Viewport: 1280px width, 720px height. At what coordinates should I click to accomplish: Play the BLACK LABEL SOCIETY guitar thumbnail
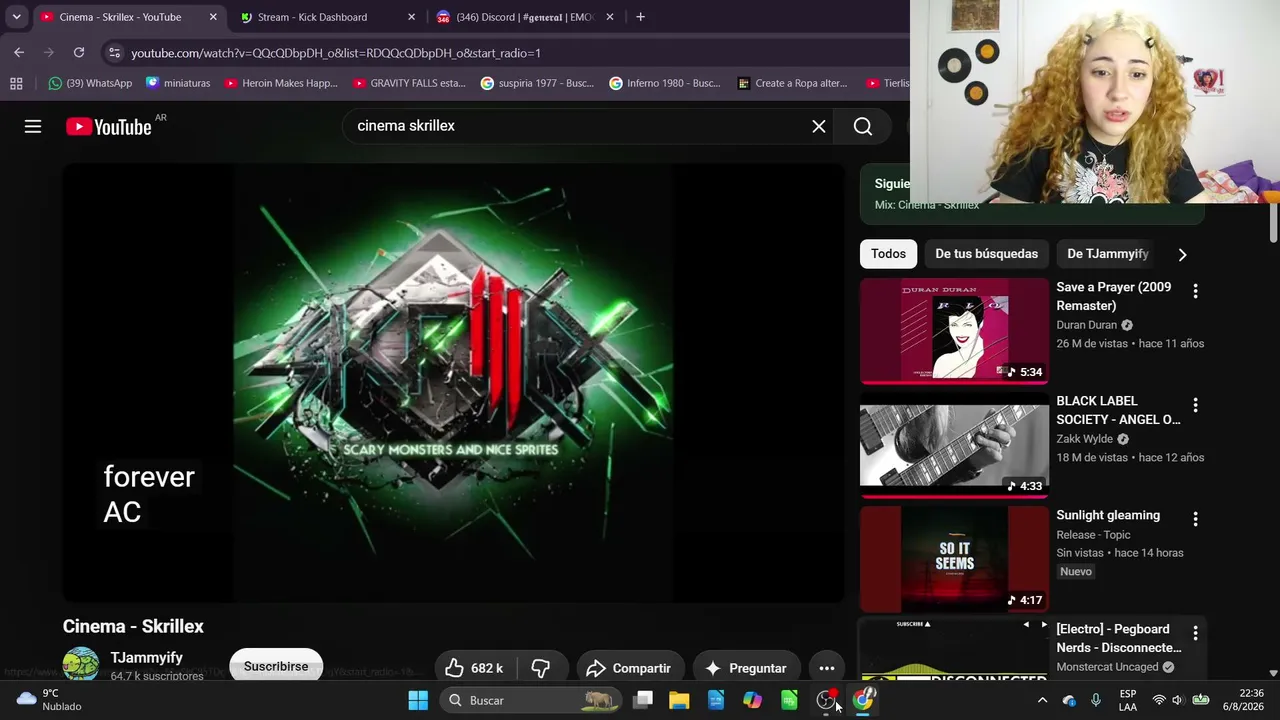(x=954, y=445)
